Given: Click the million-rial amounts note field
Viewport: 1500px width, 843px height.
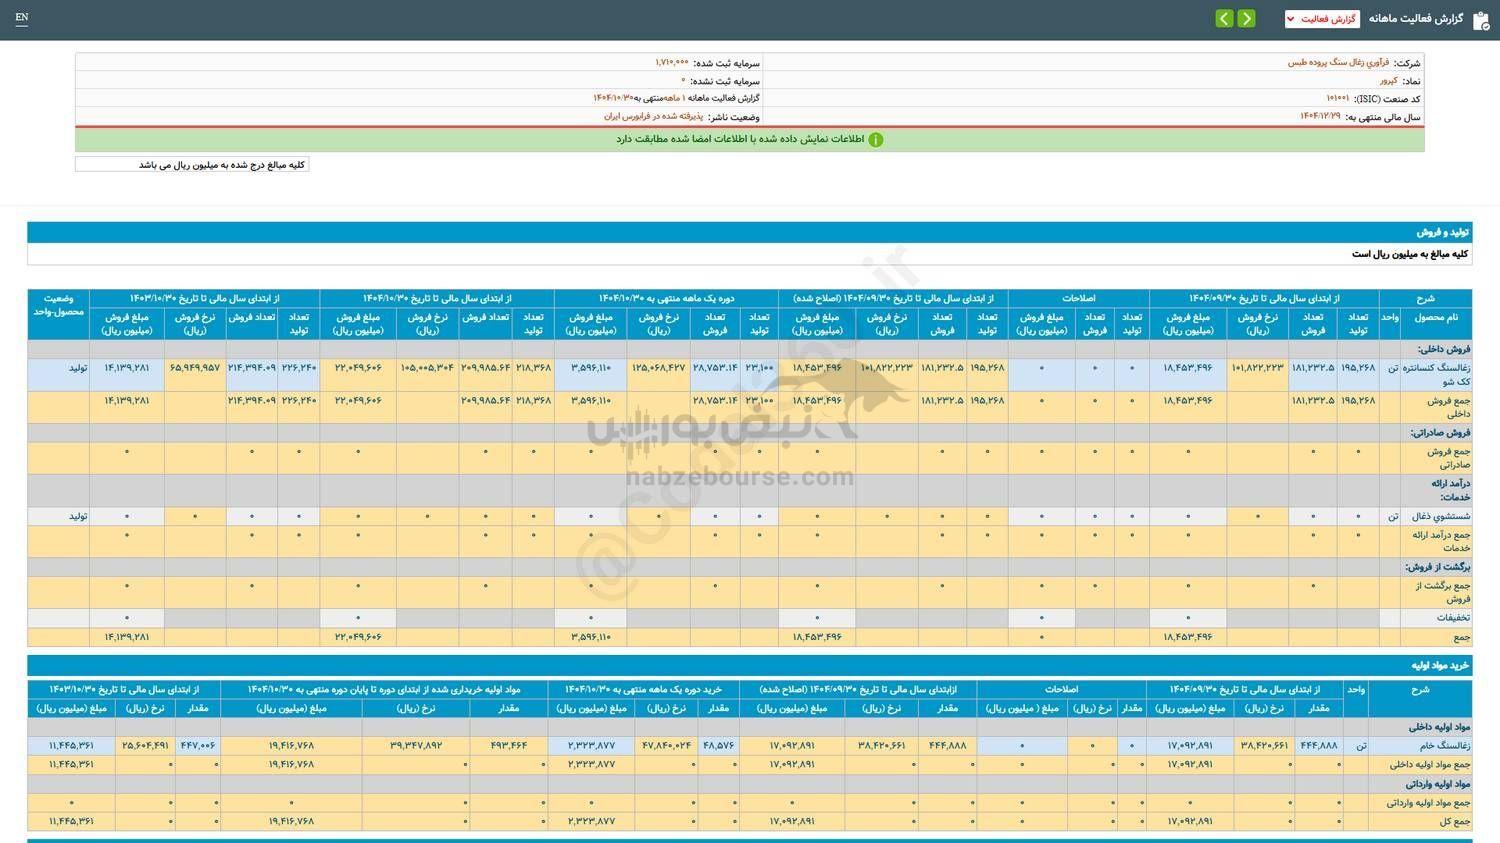Looking at the screenshot, I should point(192,165).
